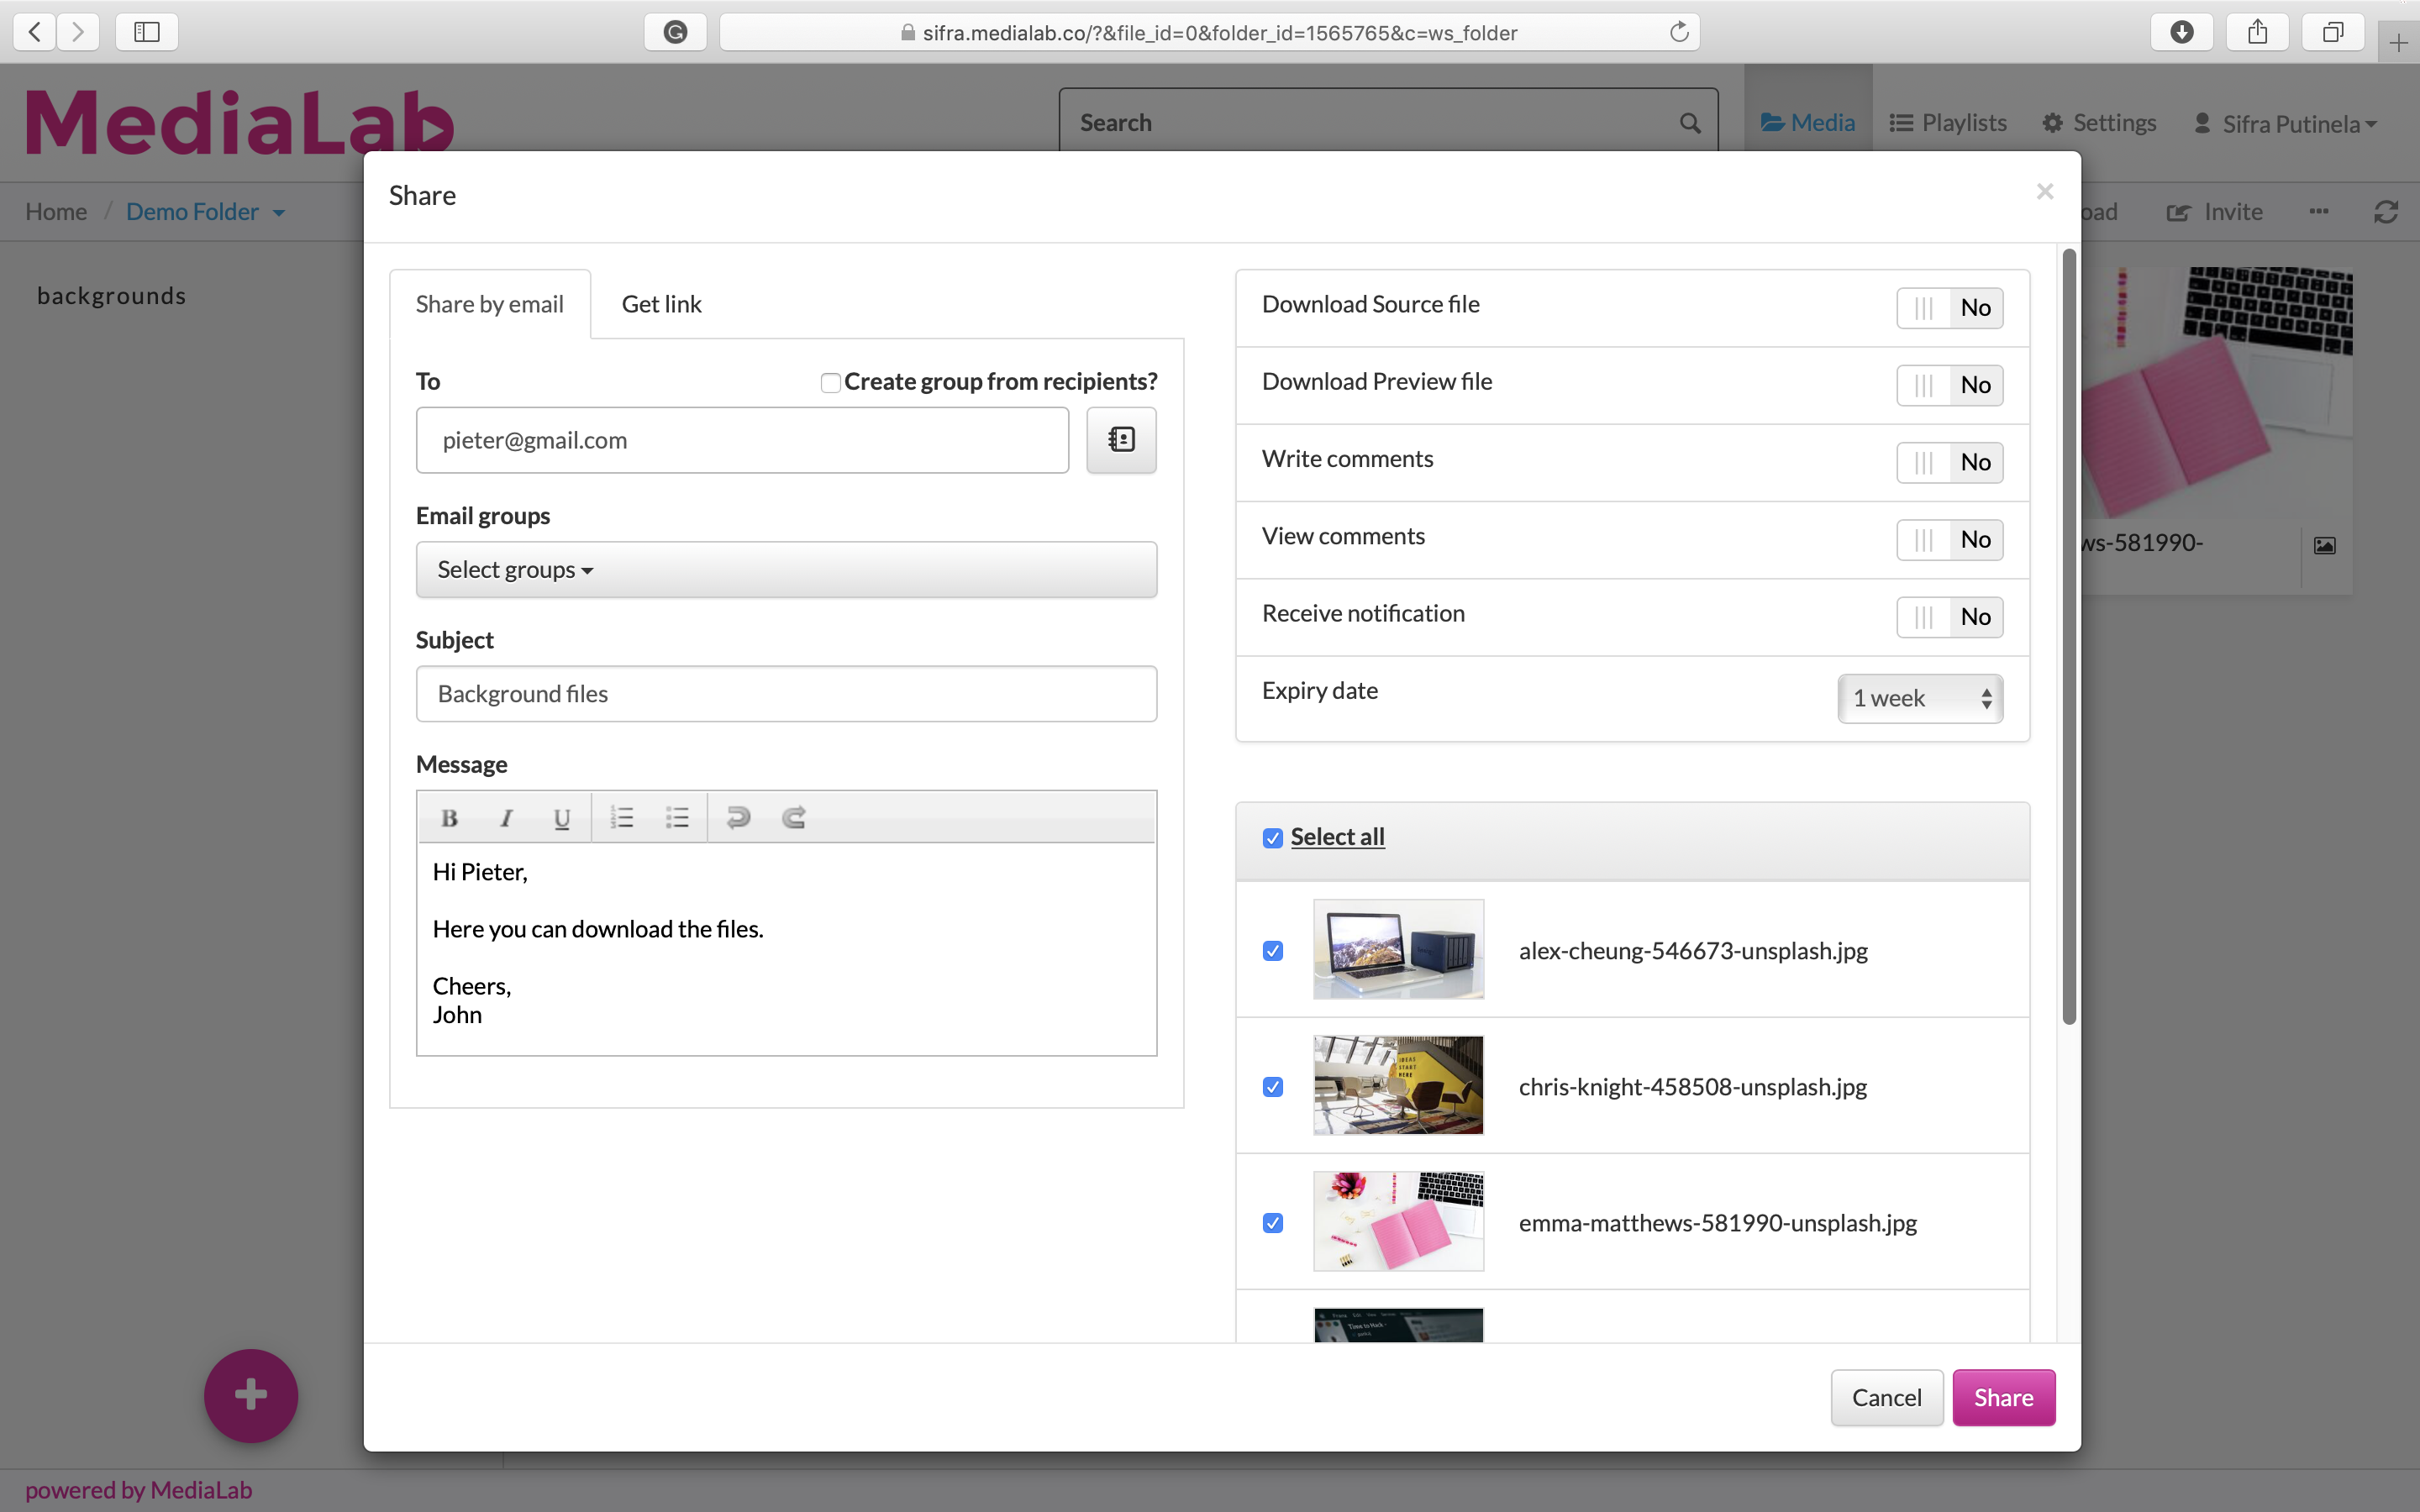Image resolution: width=2420 pixels, height=1512 pixels.
Task: Open the Select groups dropdown
Action: 787,570
